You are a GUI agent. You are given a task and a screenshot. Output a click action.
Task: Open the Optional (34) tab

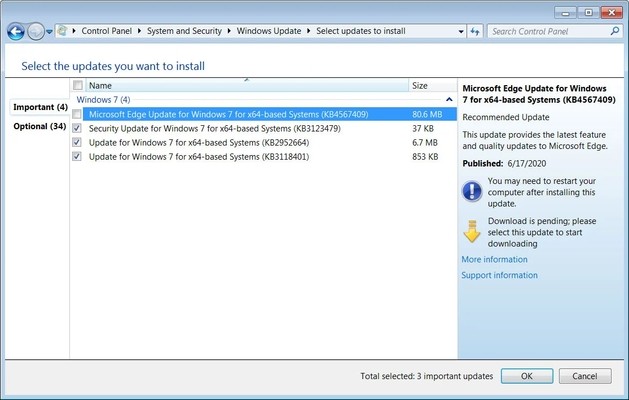point(40,126)
